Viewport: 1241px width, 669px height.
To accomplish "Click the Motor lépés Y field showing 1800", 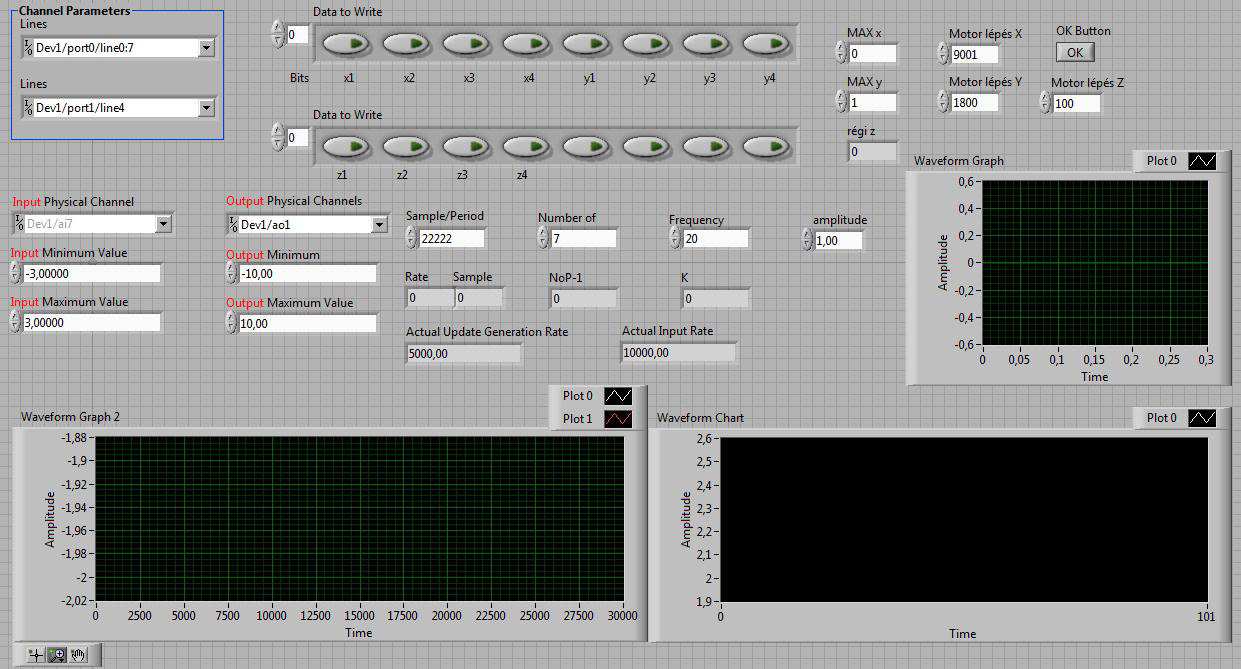I will (x=975, y=102).
